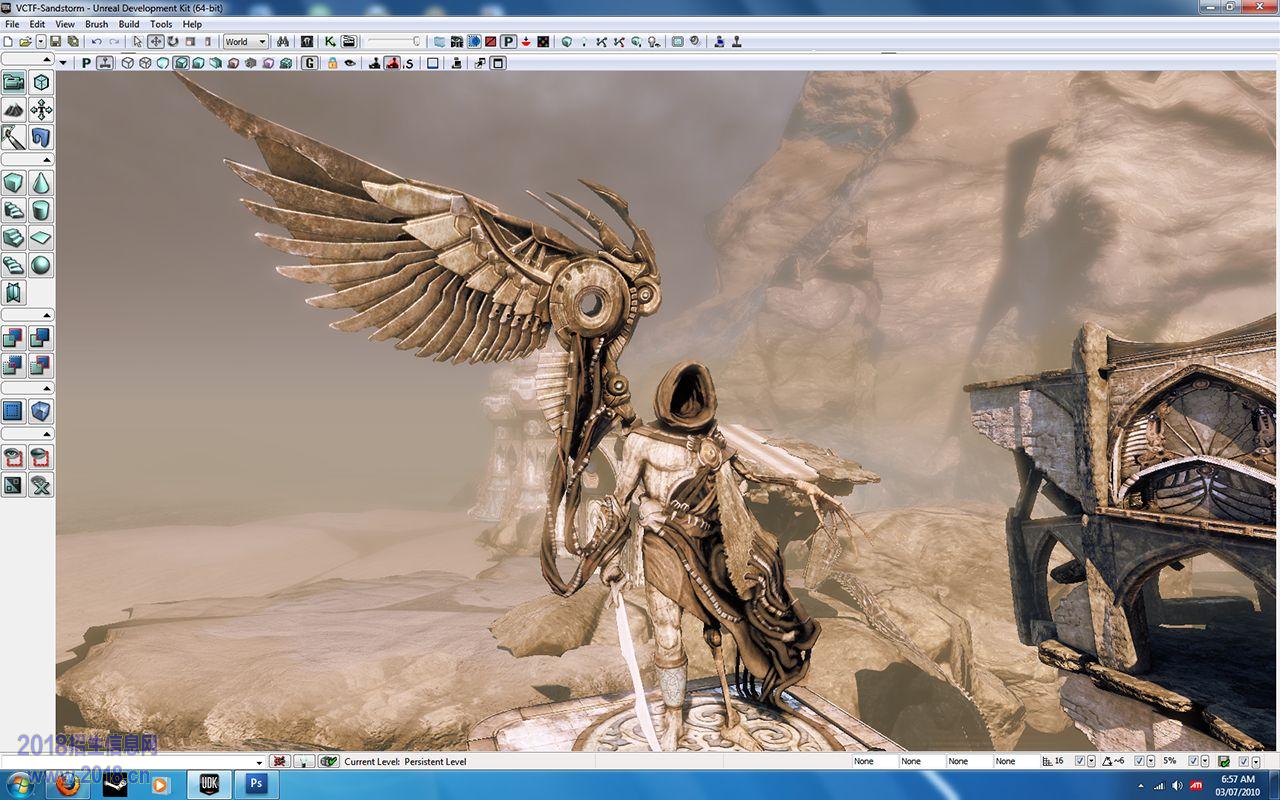Select the Cone brush builder
The height and width of the screenshot is (800, 1280).
click(x=41, y=182)
